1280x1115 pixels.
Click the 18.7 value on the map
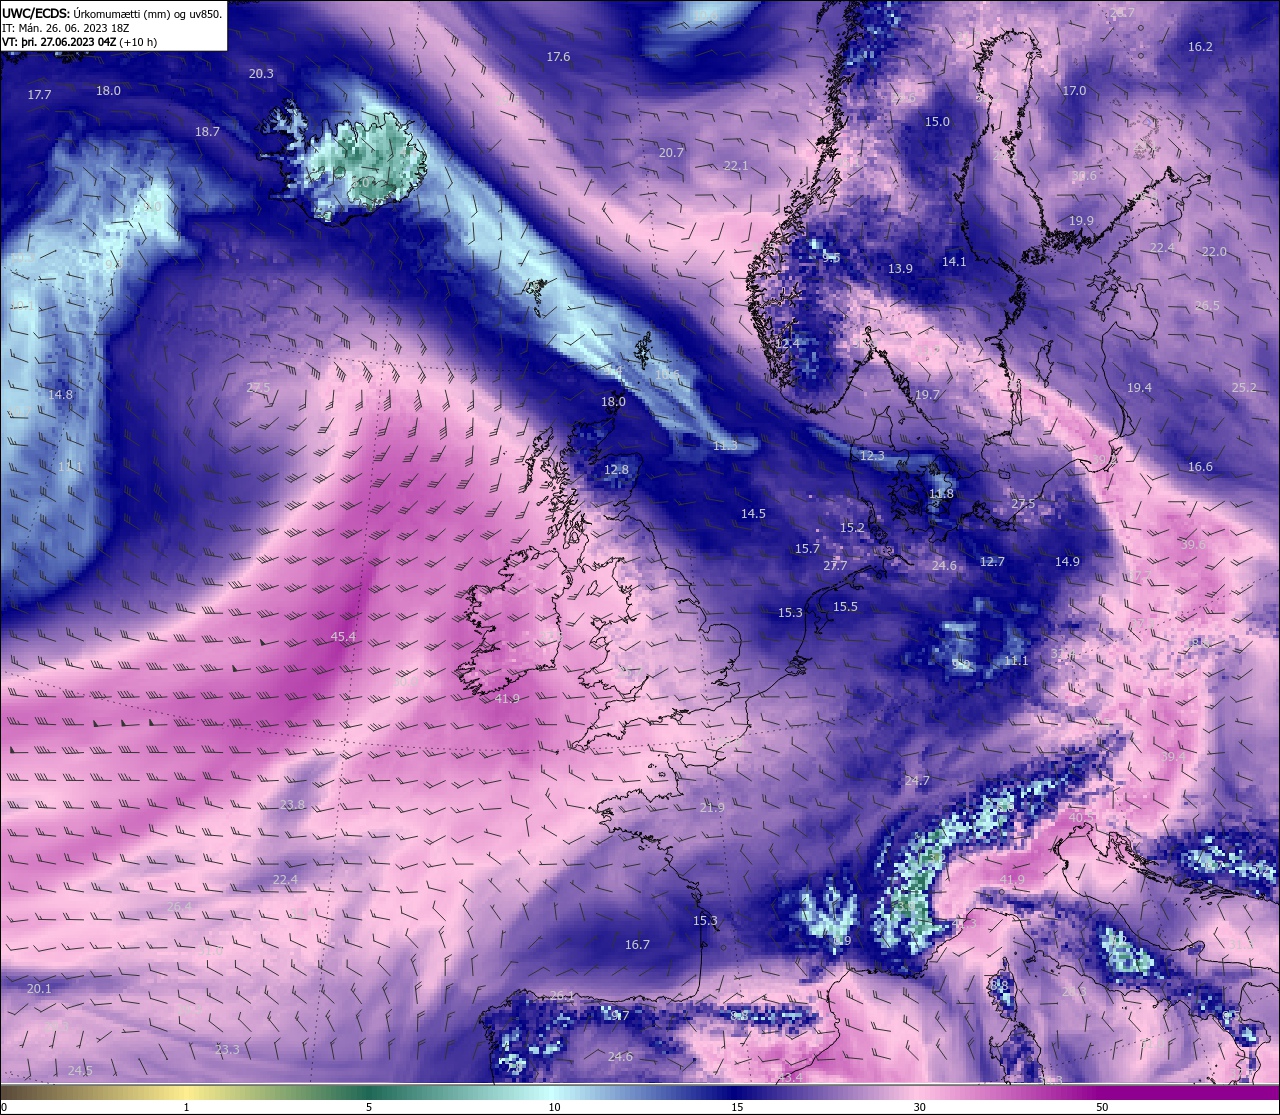[207, 132]
